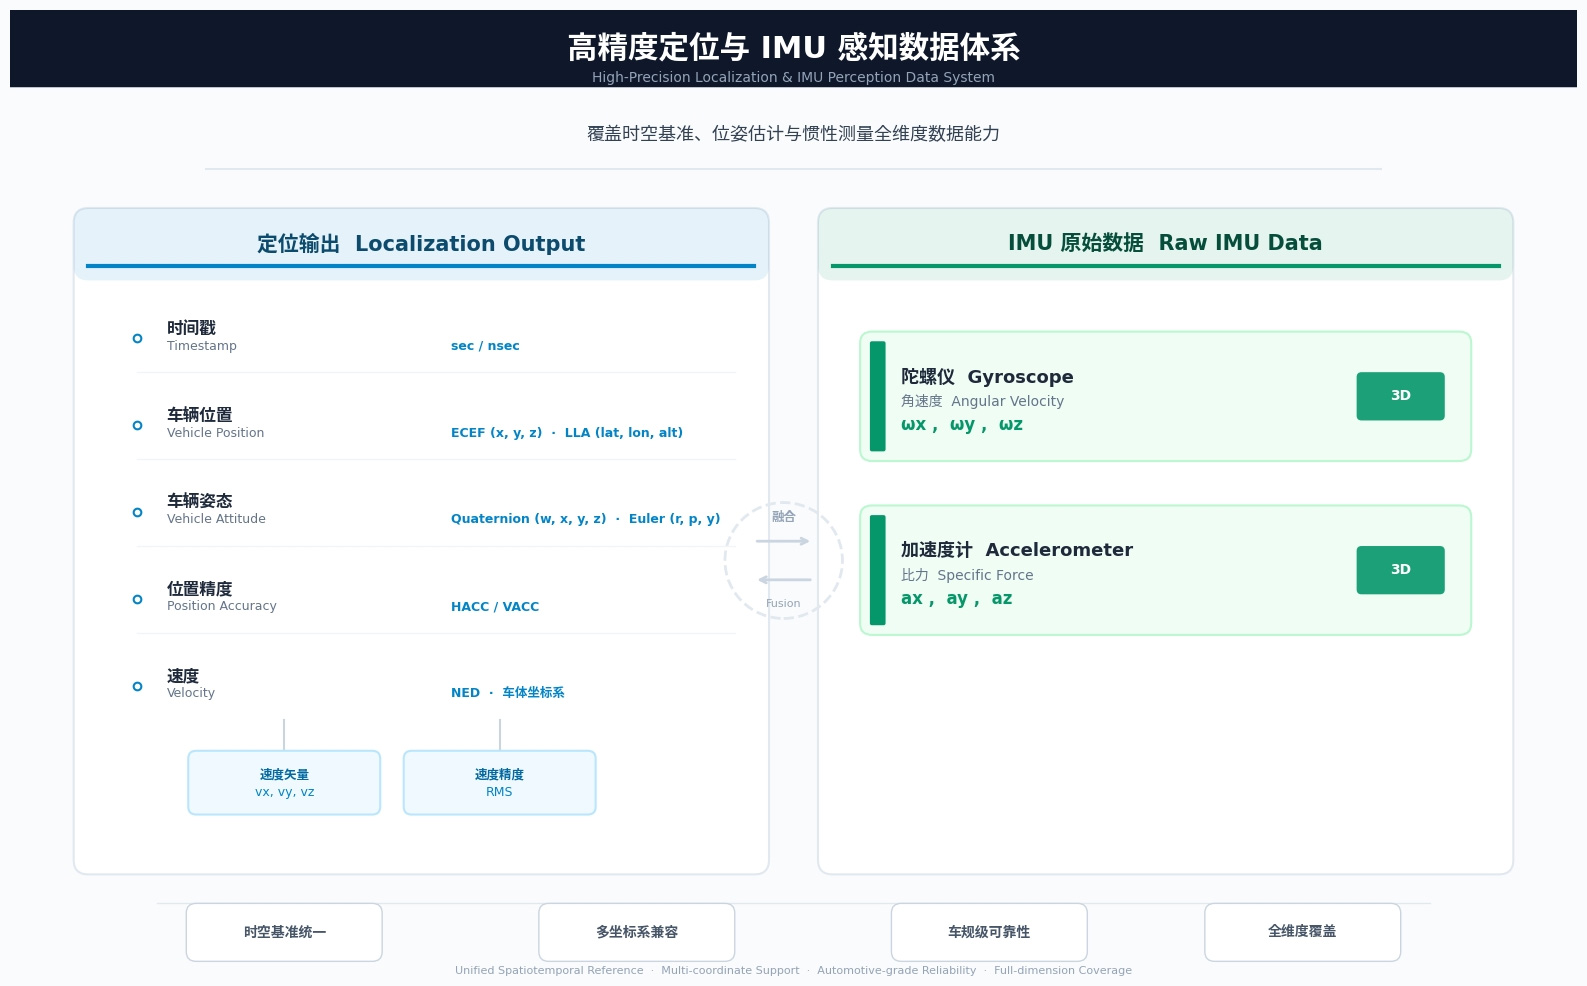Click the 覆盖时空基准 description line
Screen dimensions: 1587x986
click(793, 134)
